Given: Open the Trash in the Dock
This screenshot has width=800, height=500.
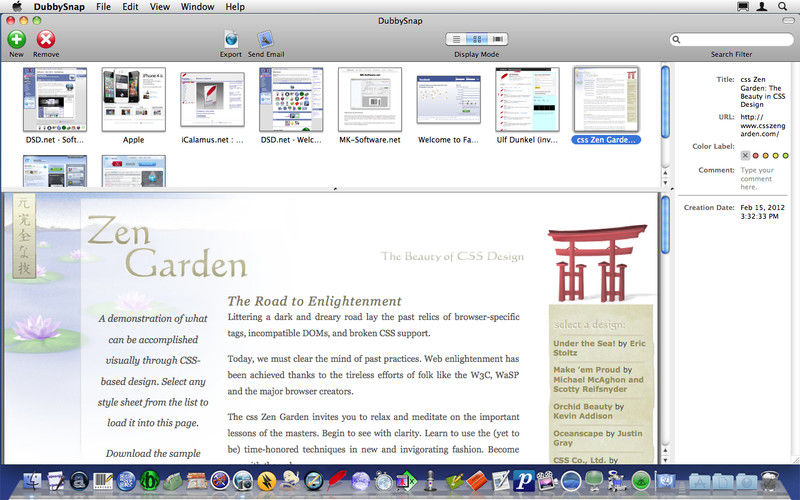Looking at the screenshot, I should pos(770,481).
